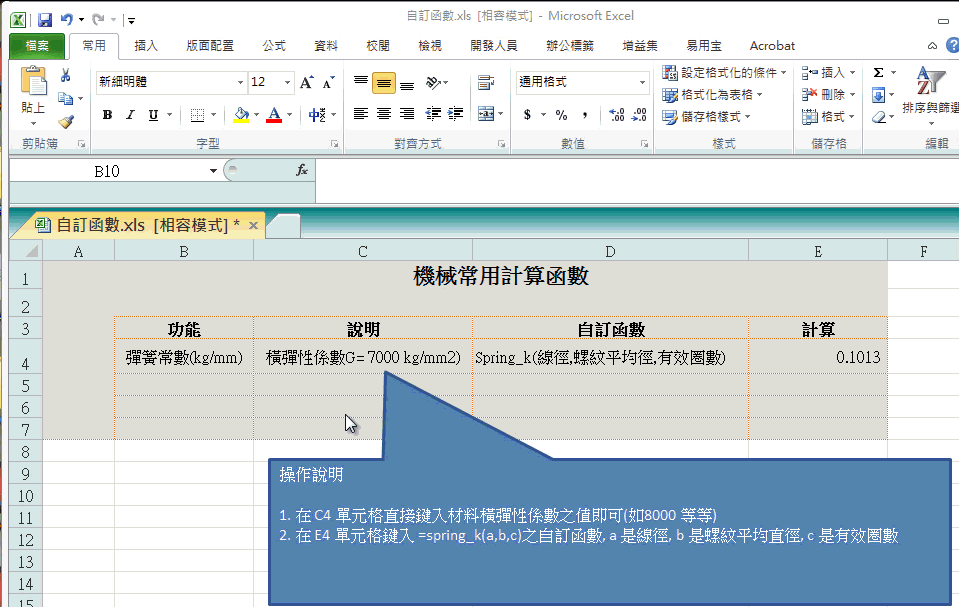
Task: Click the text orientation icon
Action: [433, 82]
